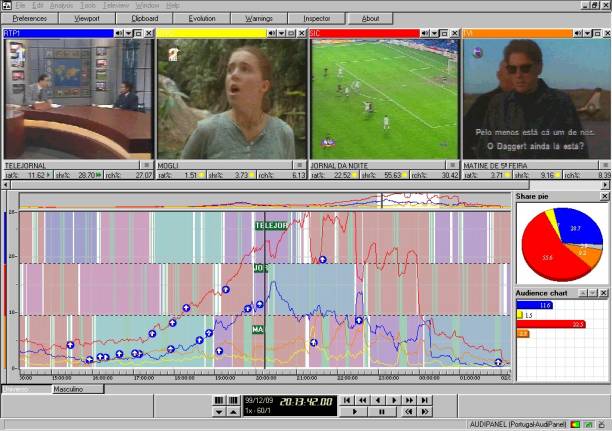Click the TELEJORNAL share double-arrow indicator
This screenshot has height=431, width=612.
99,175
